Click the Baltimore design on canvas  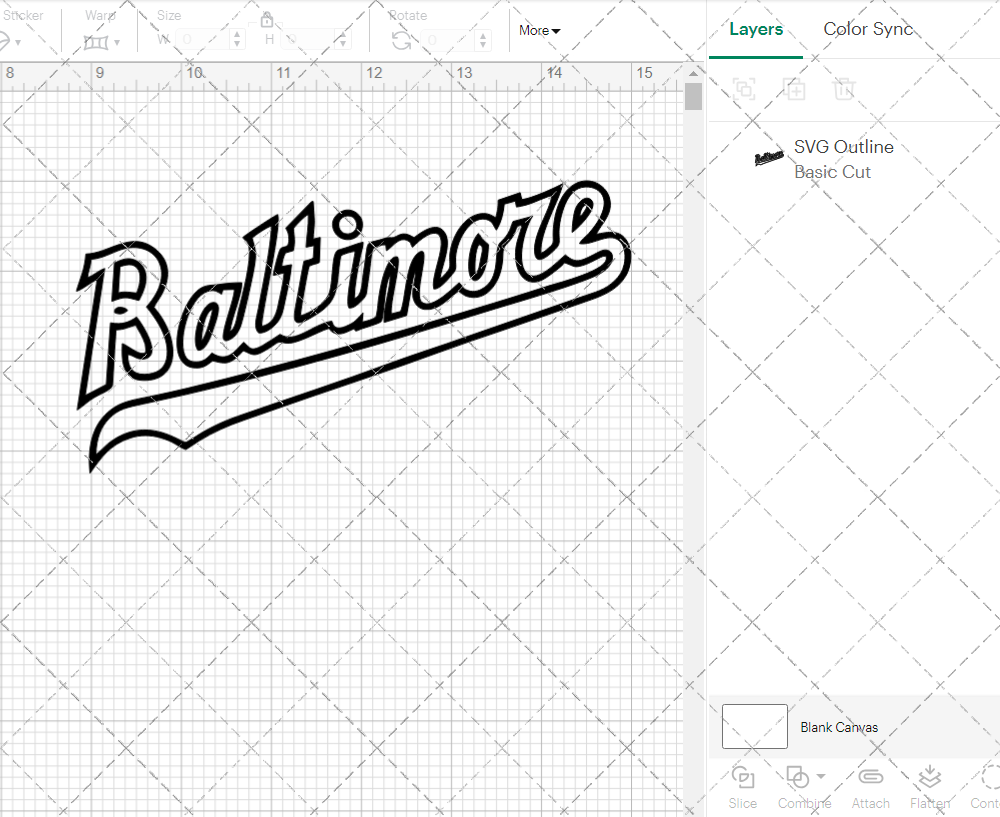350,300
